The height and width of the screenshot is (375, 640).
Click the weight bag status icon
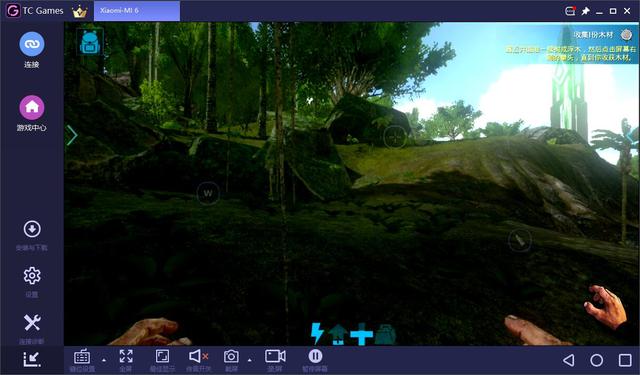pyautogui.click(x=385, y=335)
